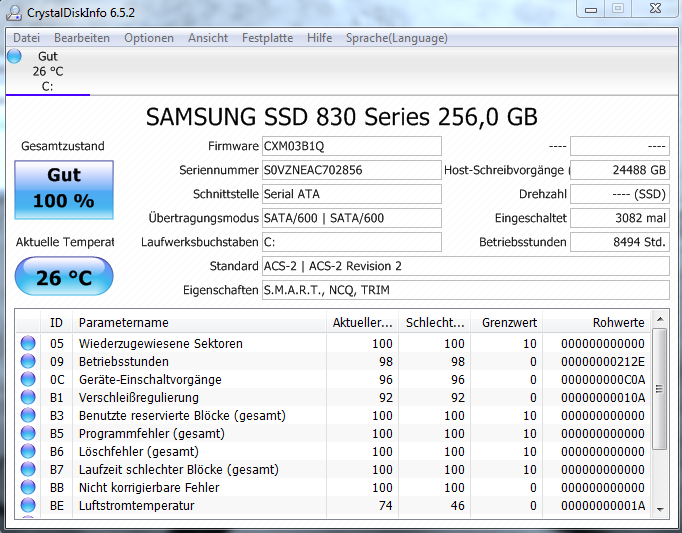Click the Eigenschaften S.M.A.R.T., NCQ, TRIM field
The width and height of the screenshot is (682, 533).
coord(465,290)
